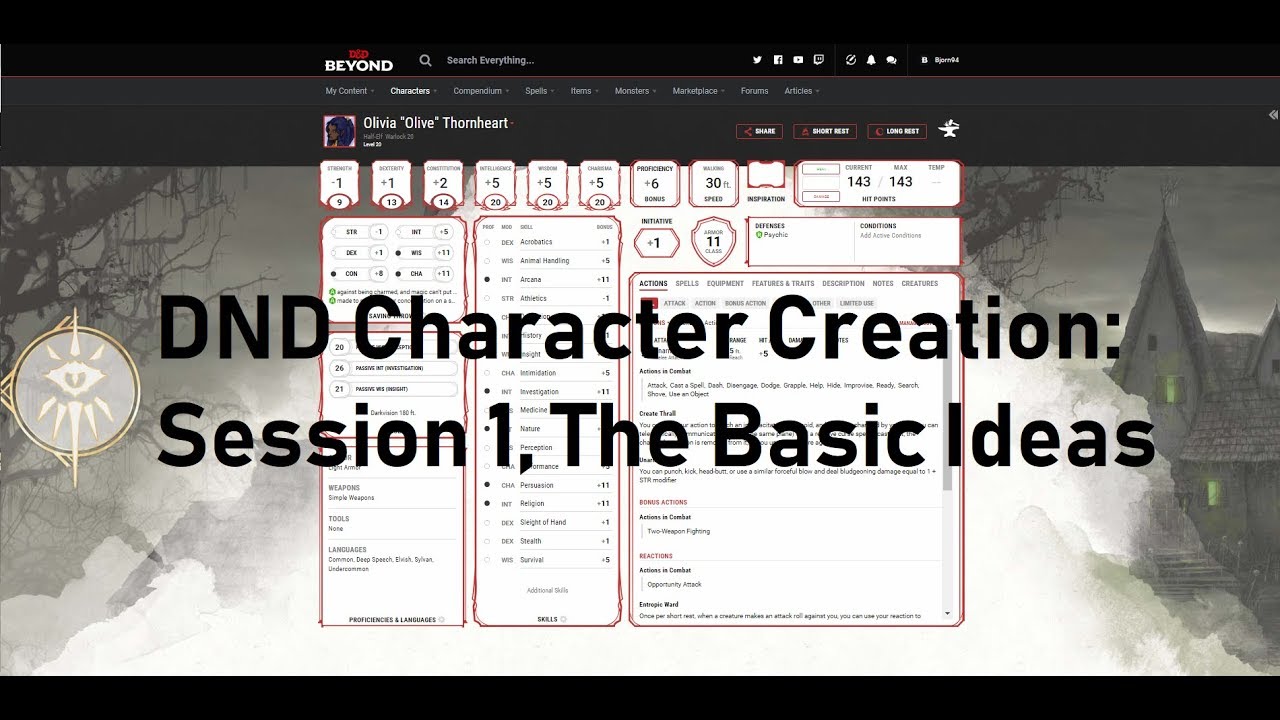
Task: Toggle Acrobatics proficiency marker
Action: click(x=487, y=242)
